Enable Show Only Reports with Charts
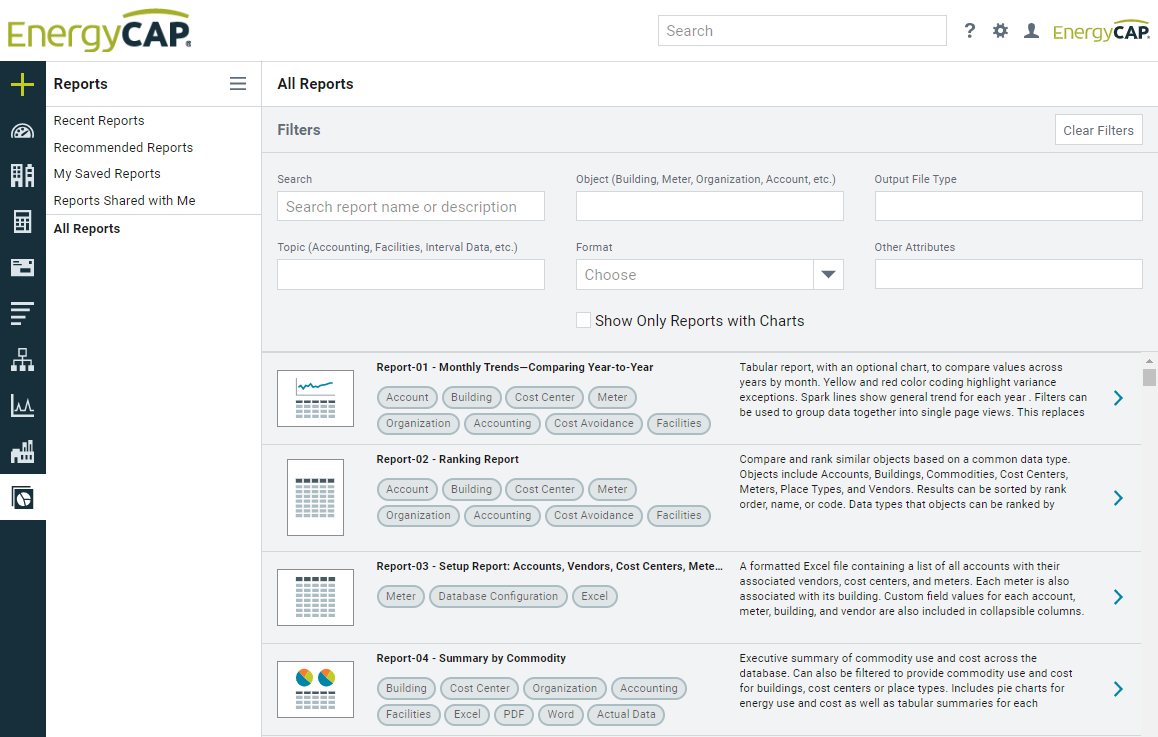Screen dimensions: 1158x737 pyautogui.click(x=584, y=320)
